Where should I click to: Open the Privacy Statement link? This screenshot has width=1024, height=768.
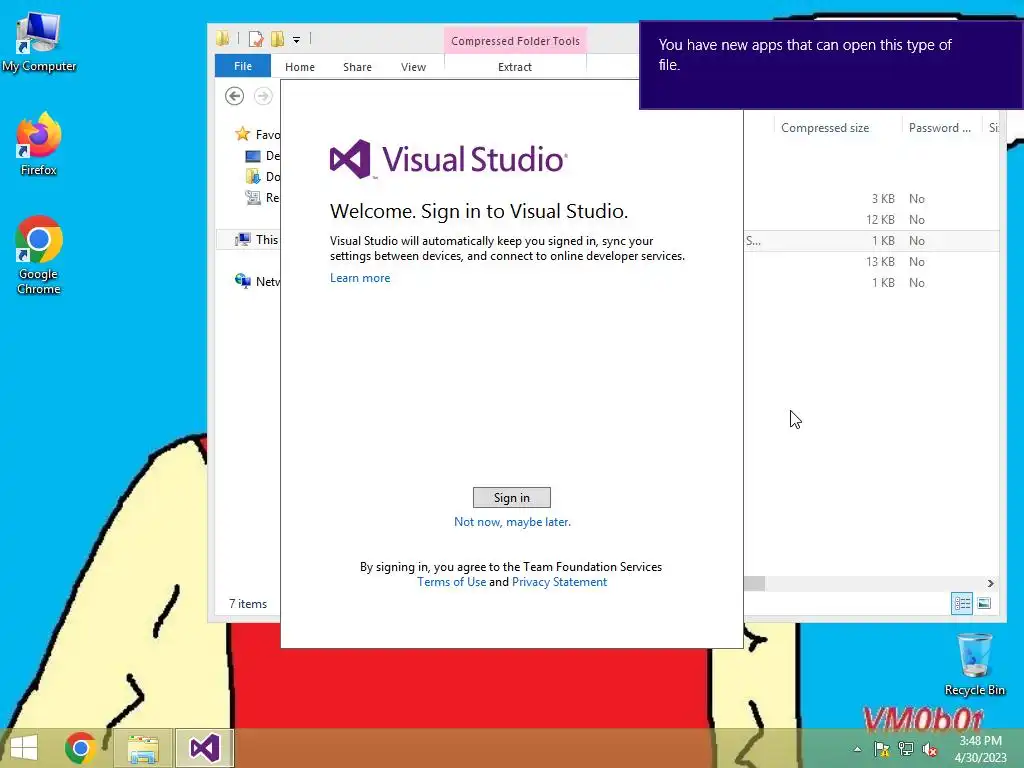click(x=559, y=582)
